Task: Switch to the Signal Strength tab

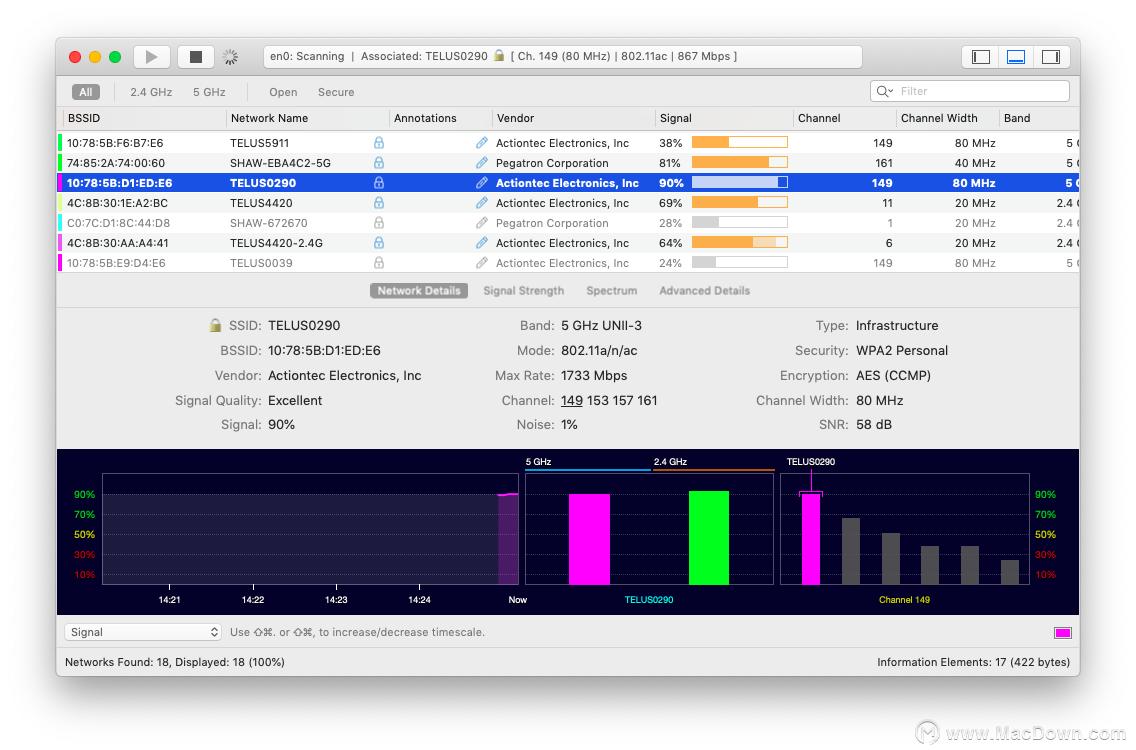Action: [x=524, y=291]
